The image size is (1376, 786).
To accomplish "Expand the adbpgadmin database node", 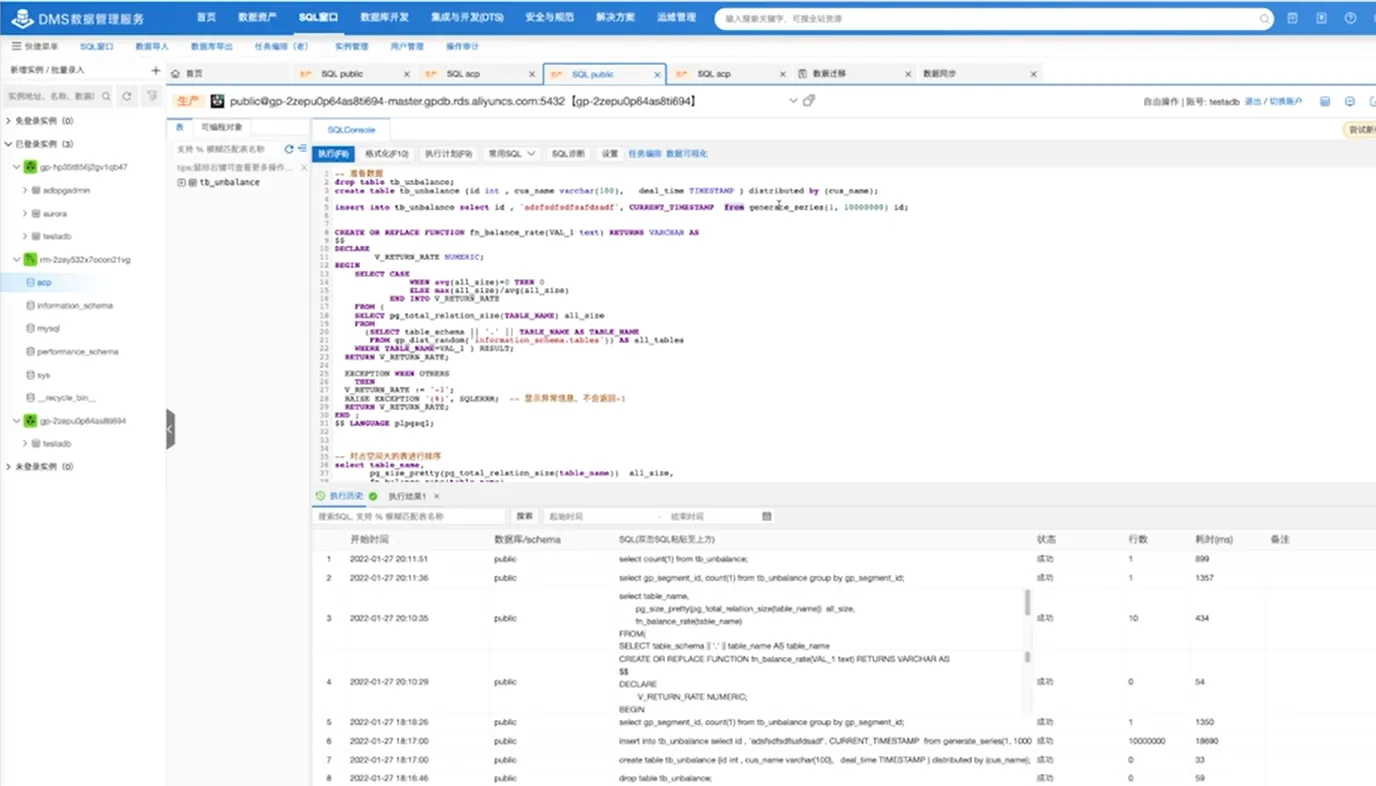I will coord(25,190).
